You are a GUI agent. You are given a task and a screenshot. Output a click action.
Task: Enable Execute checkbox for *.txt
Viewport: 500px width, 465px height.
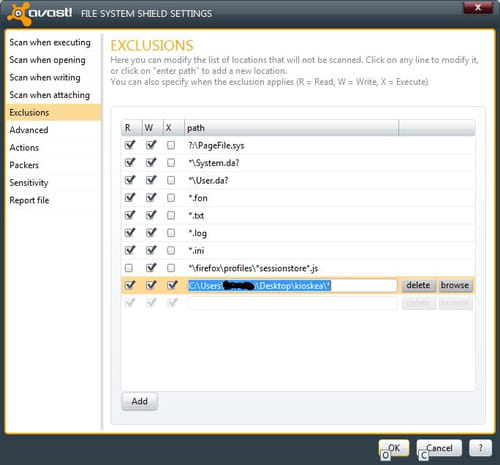[x=171, y=215]
